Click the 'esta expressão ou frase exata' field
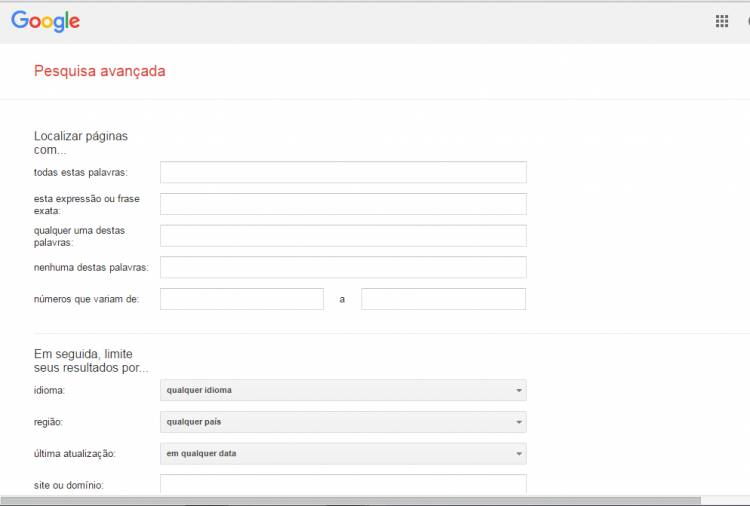Screen dimensions: 750x506 point(343,204)
